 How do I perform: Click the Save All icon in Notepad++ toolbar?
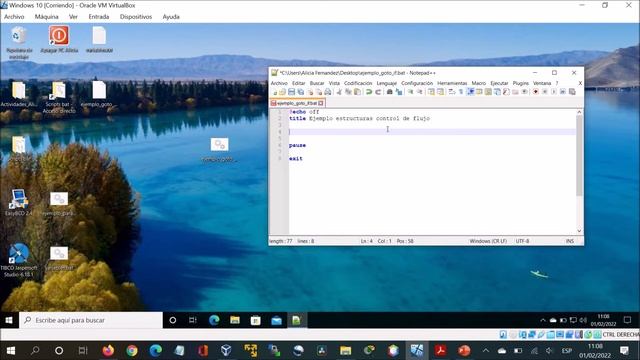coord(300,92)
